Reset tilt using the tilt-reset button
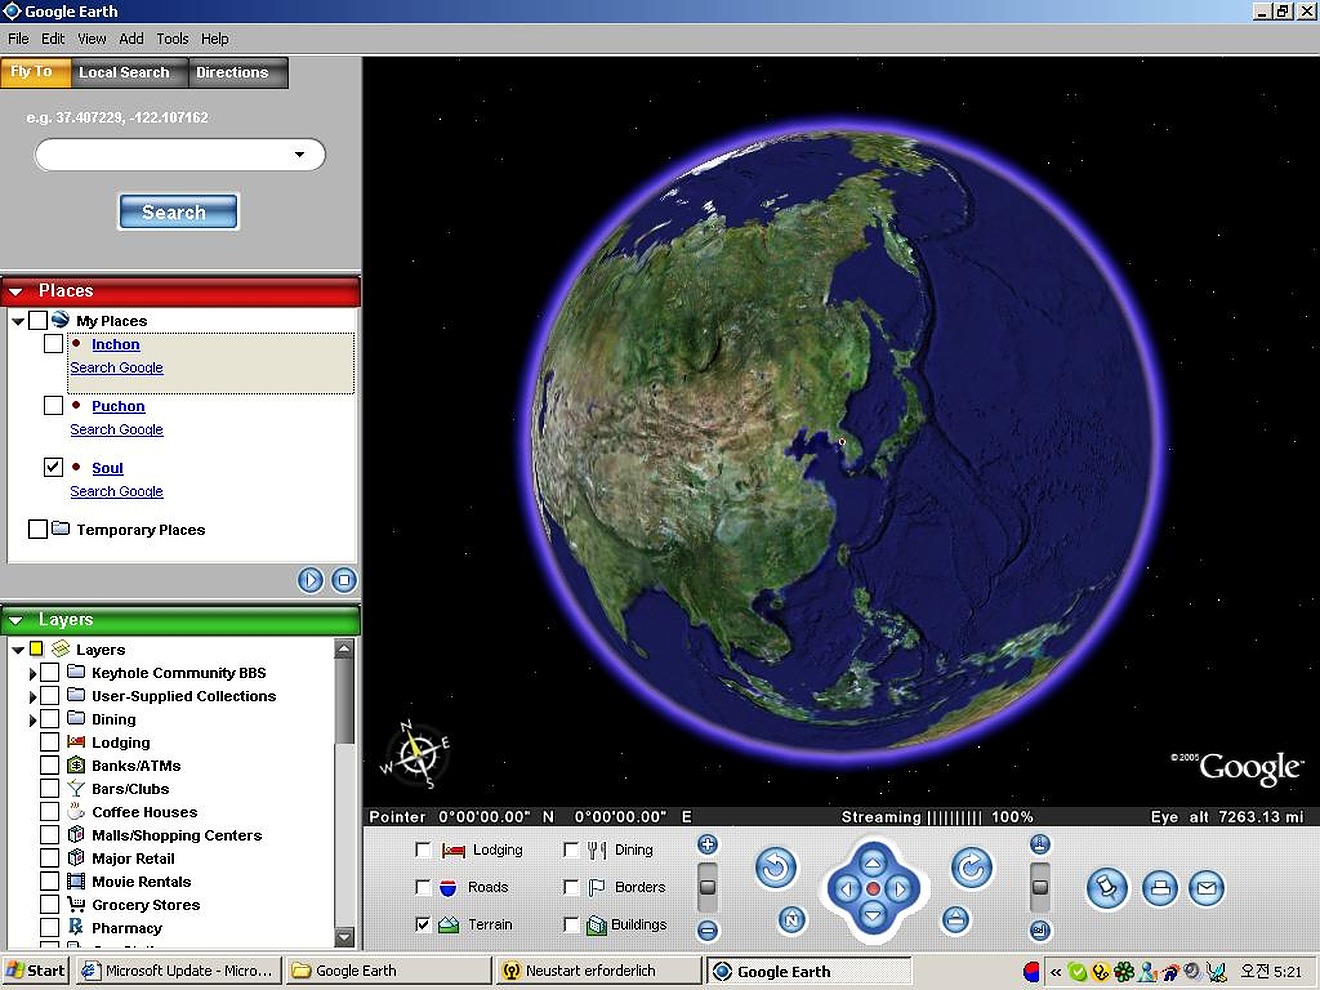1320x990 pixels. [x=955, y=920]
